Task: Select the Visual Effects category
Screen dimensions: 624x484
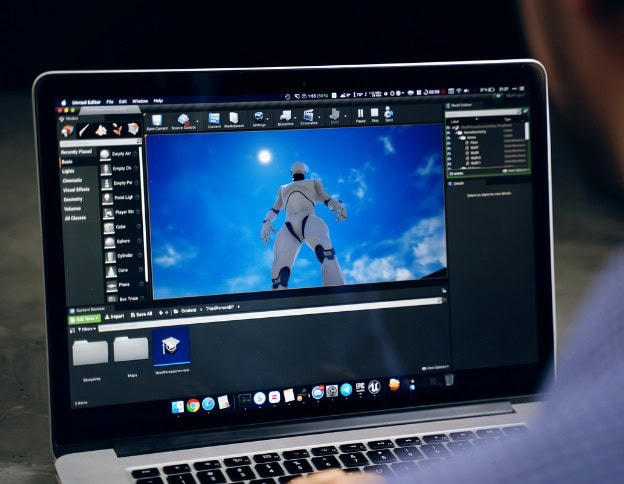Action: [76, 190]
